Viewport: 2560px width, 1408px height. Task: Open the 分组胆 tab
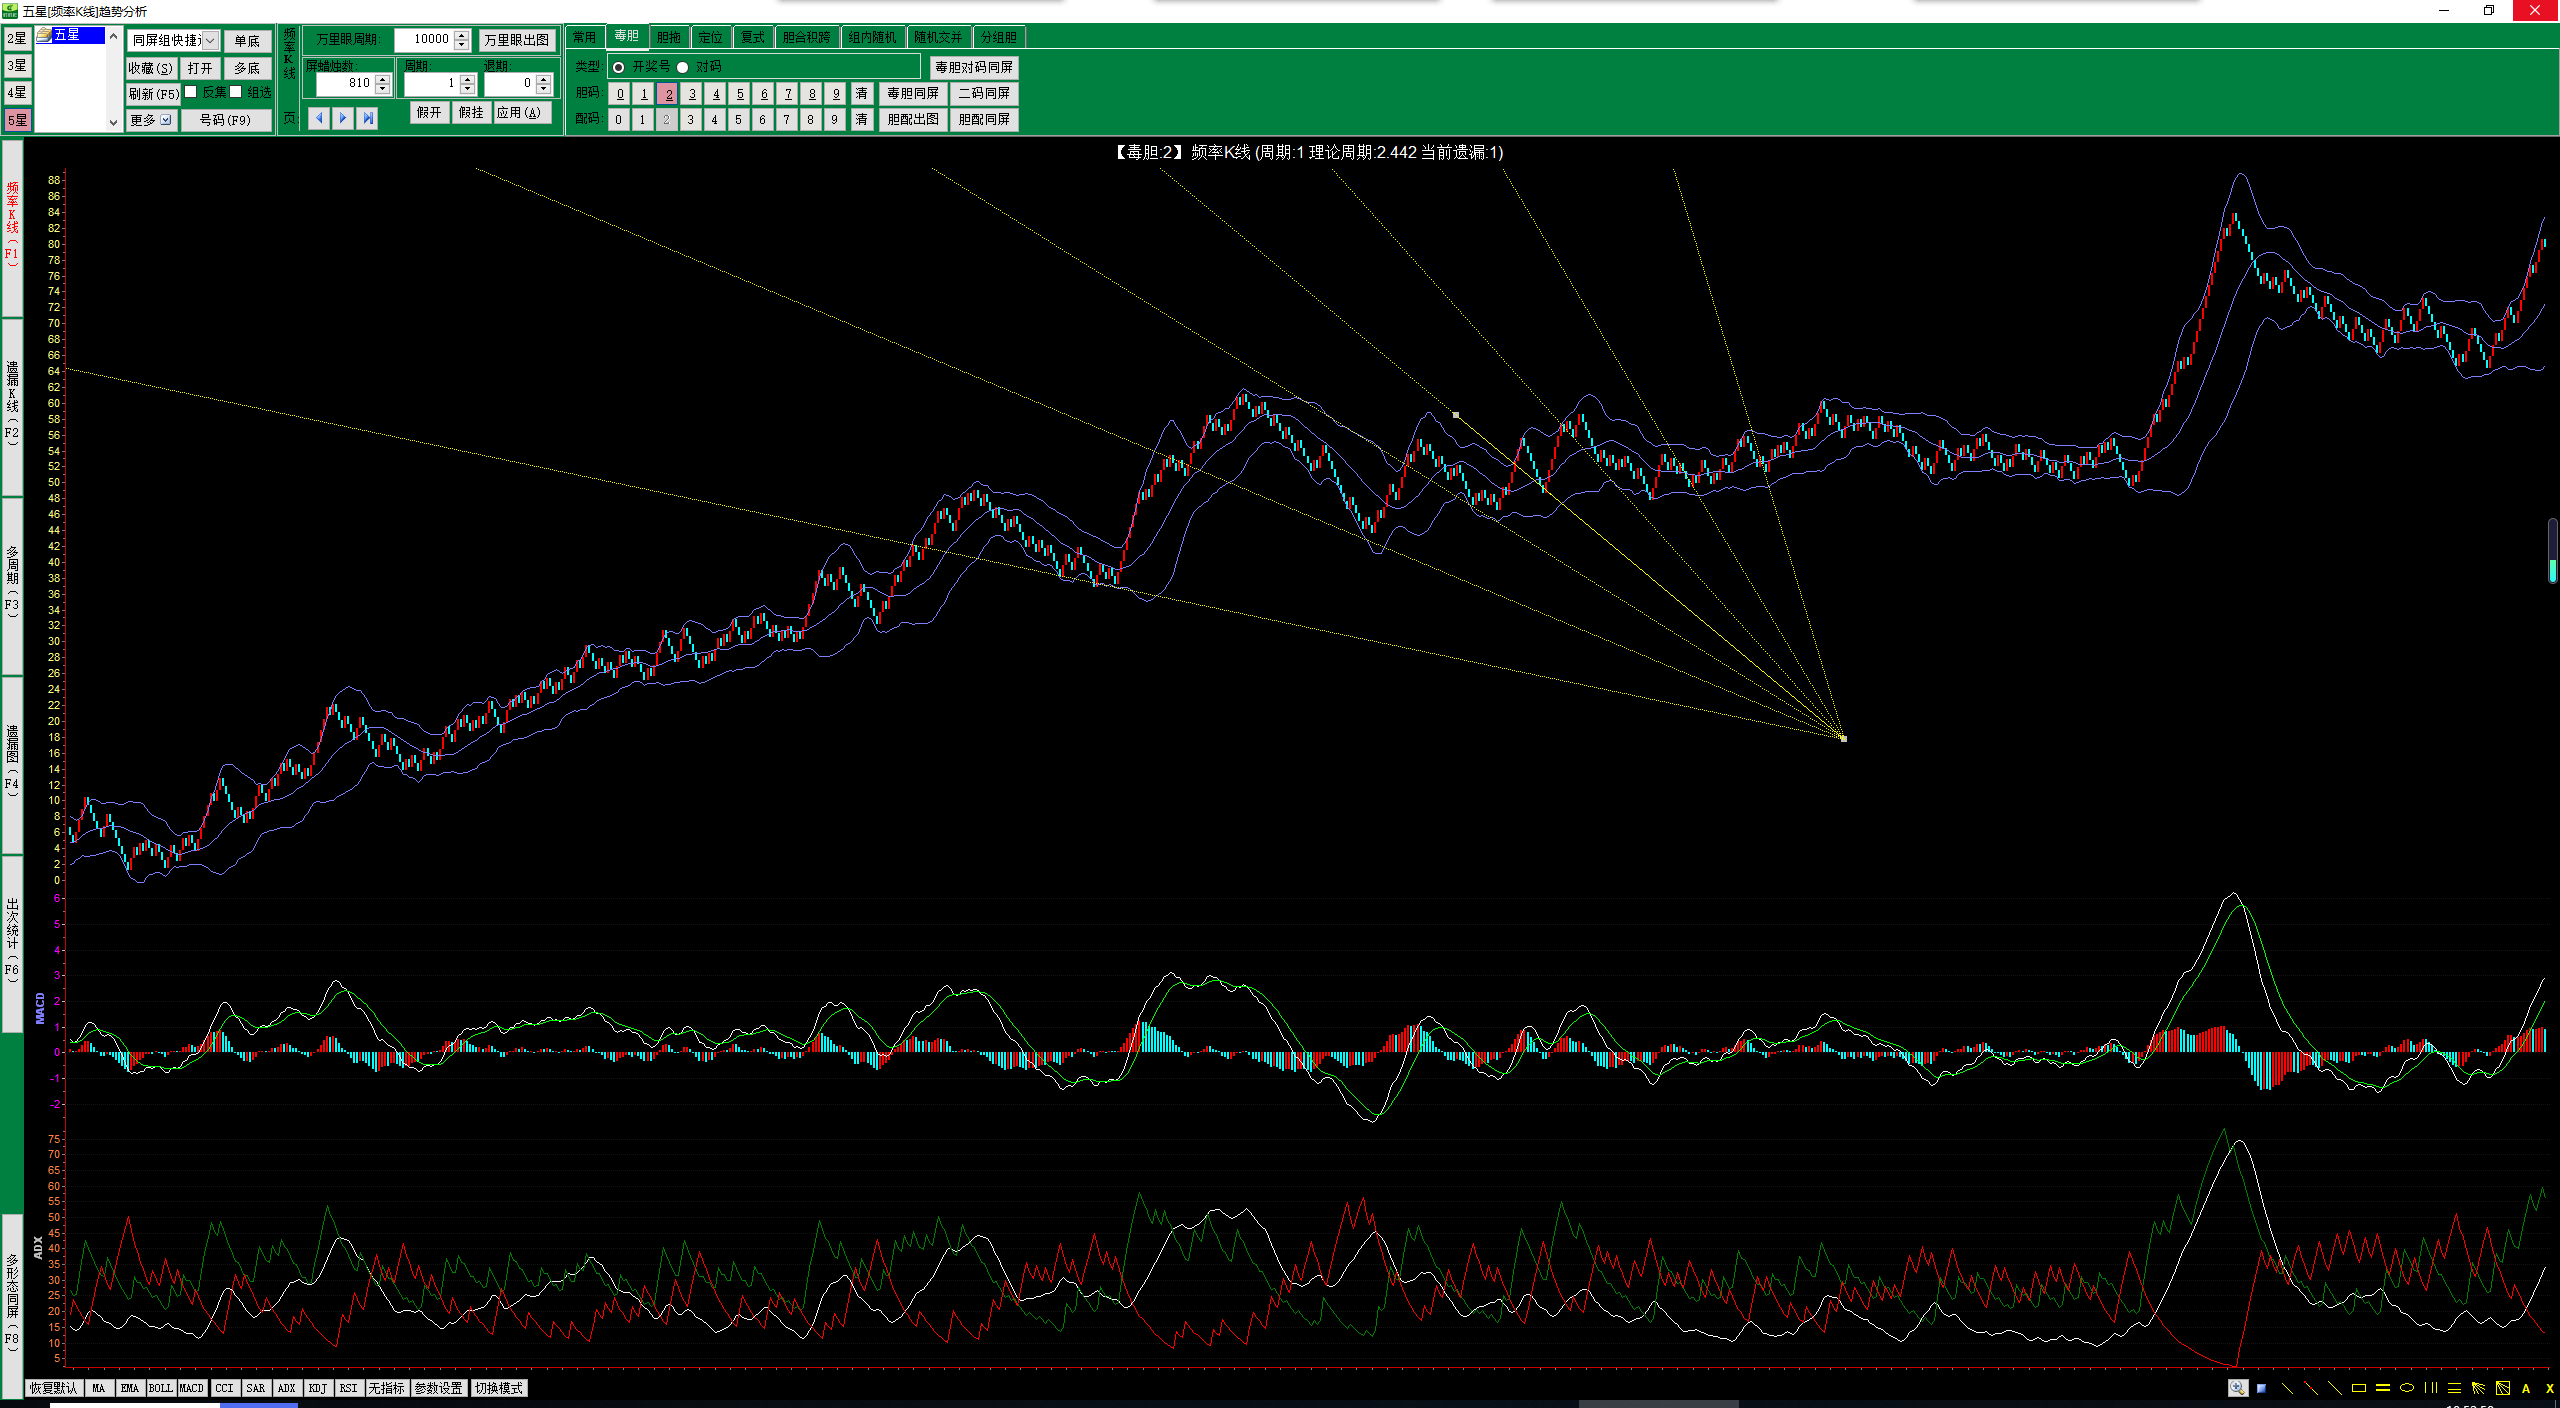coord(998,37)
